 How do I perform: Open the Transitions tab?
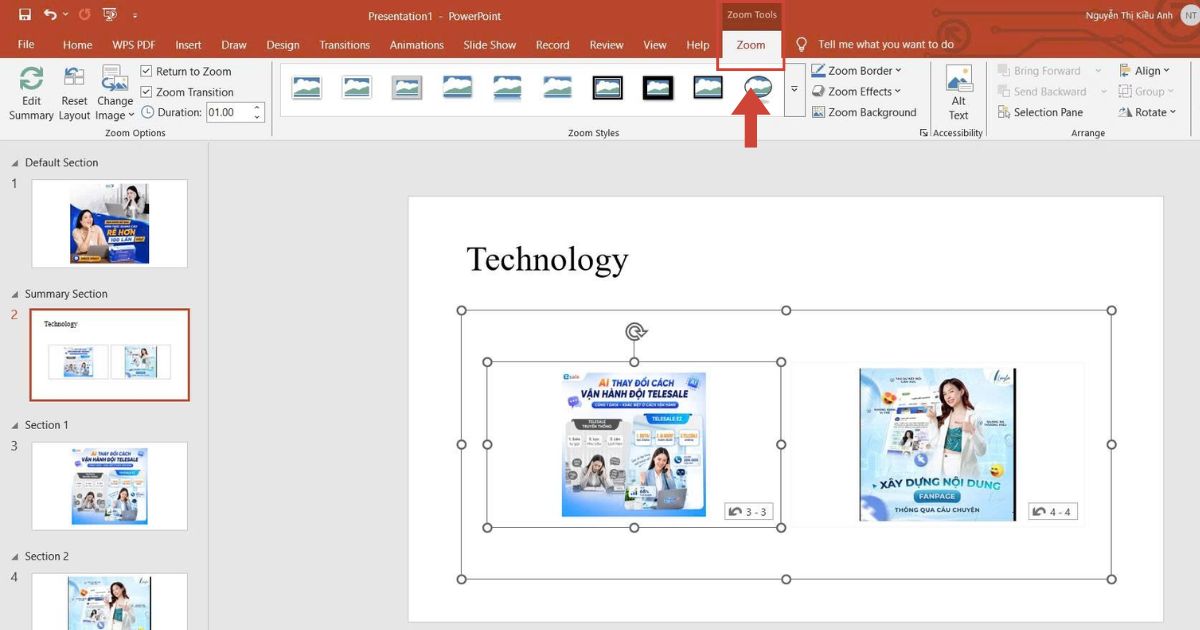(344, 45)
